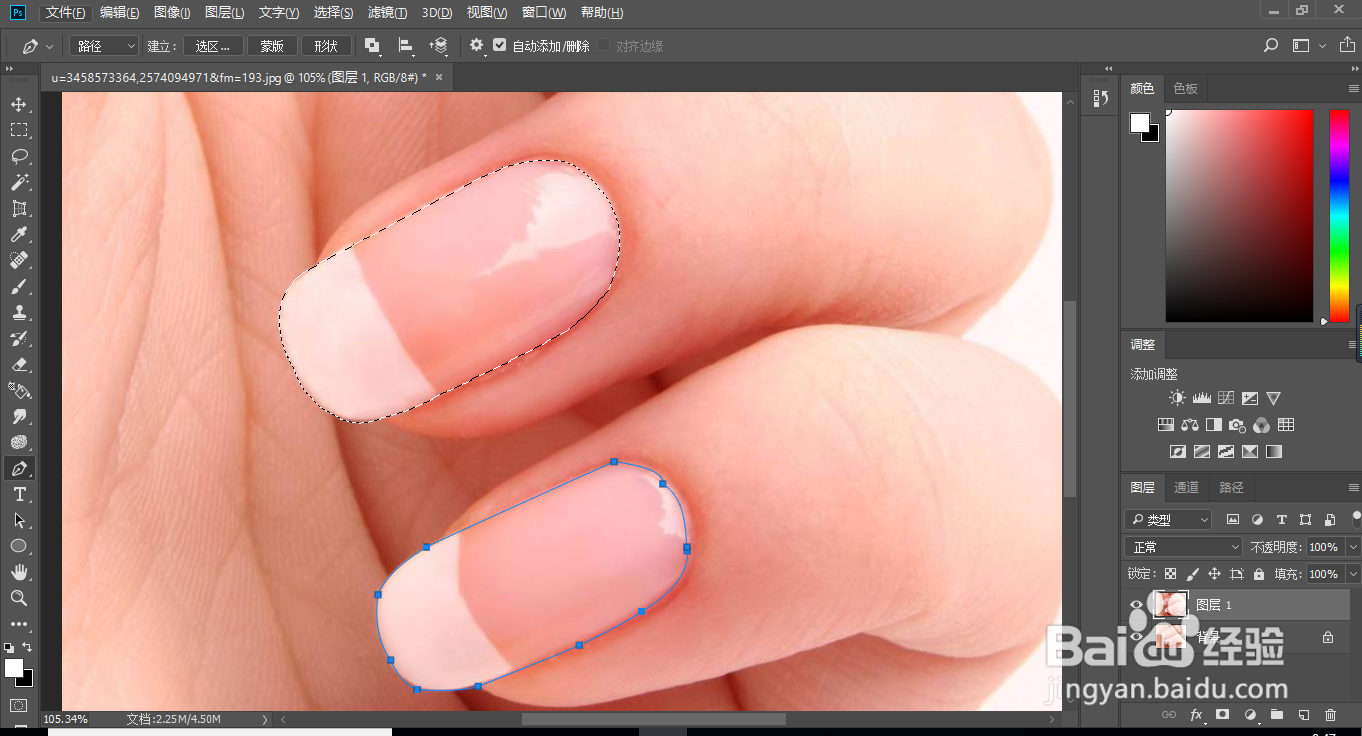
Task: Click the trash icon to delete layer
Action: 1330,715
